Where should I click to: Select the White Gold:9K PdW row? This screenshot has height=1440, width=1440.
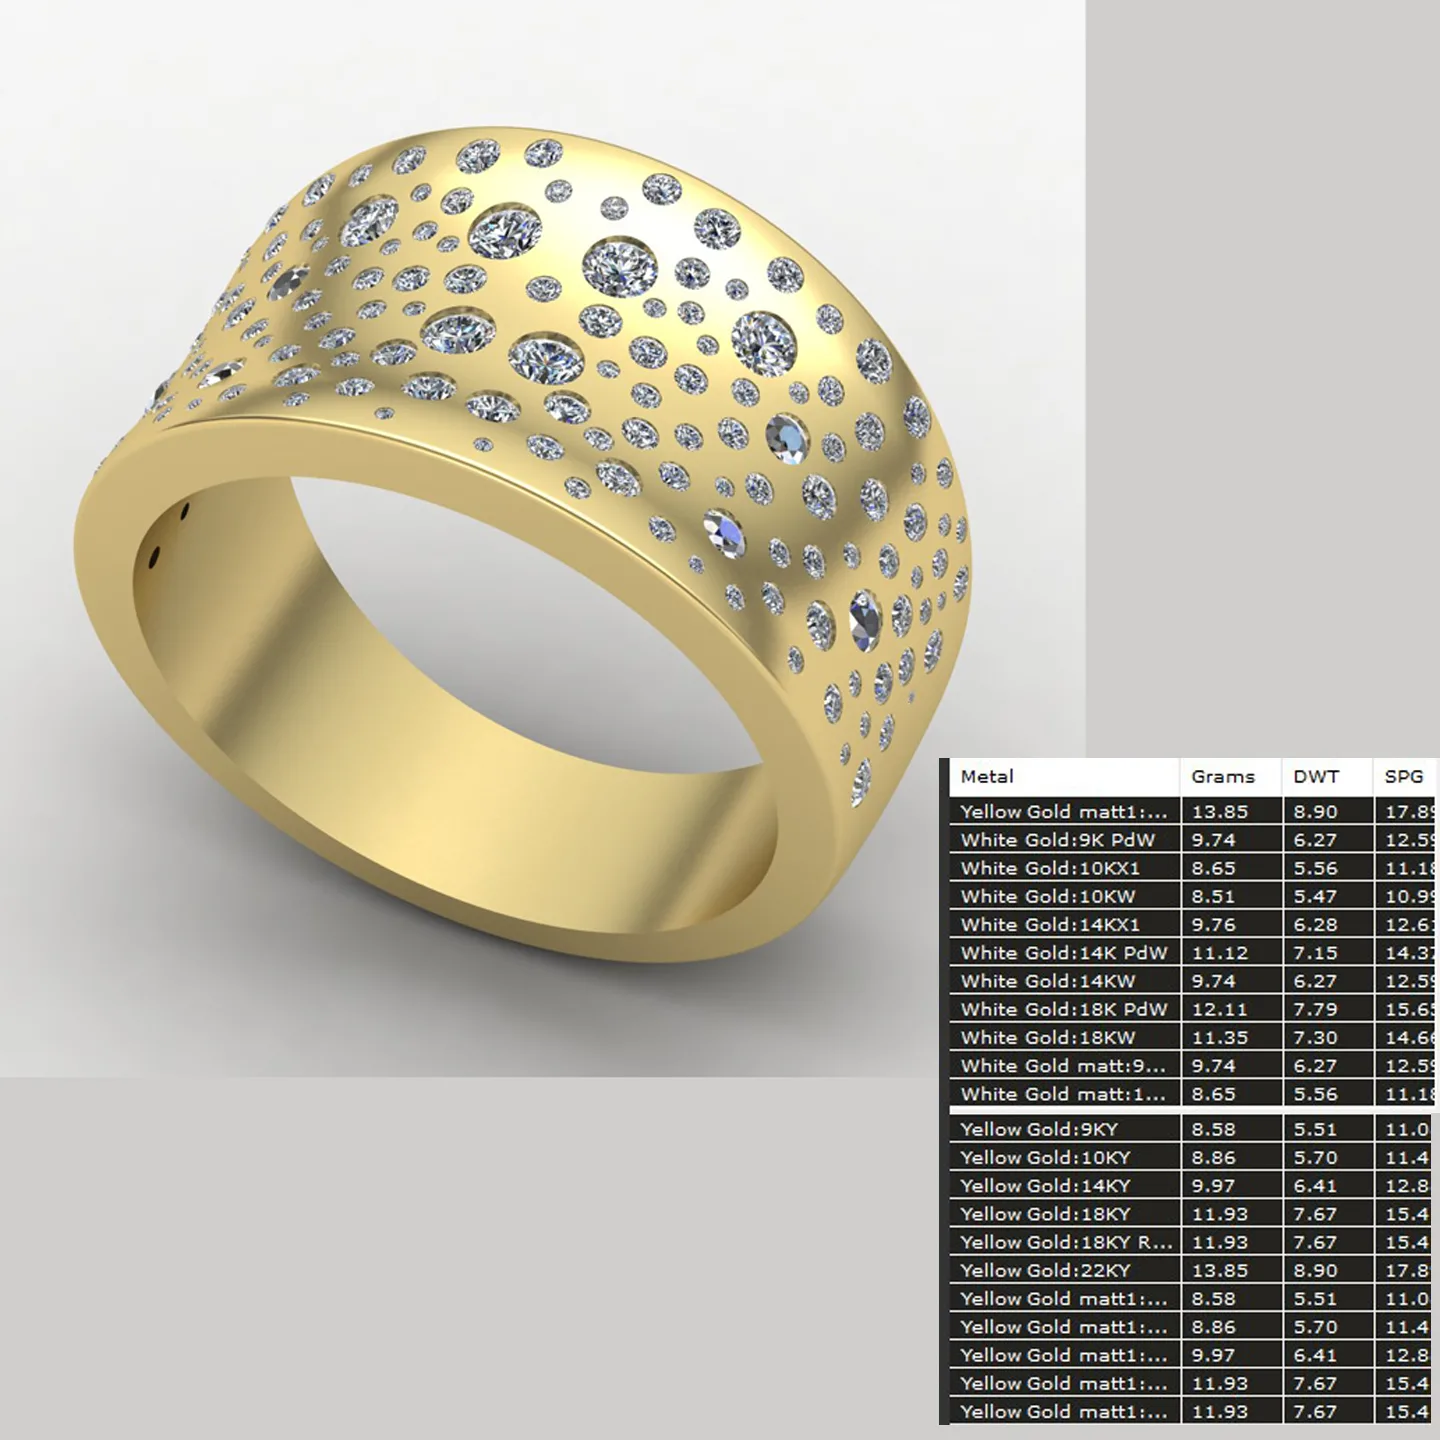click(x=1194, y=840)
